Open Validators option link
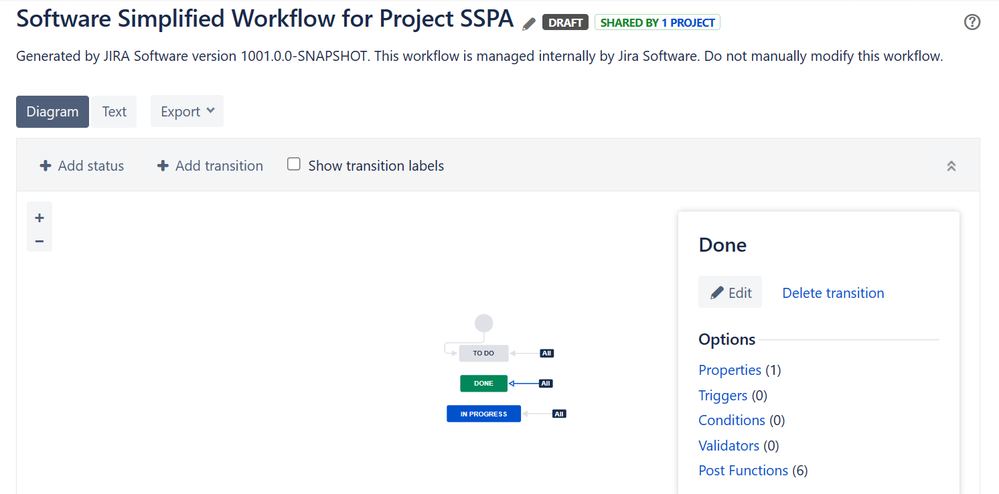 [729, 446]
